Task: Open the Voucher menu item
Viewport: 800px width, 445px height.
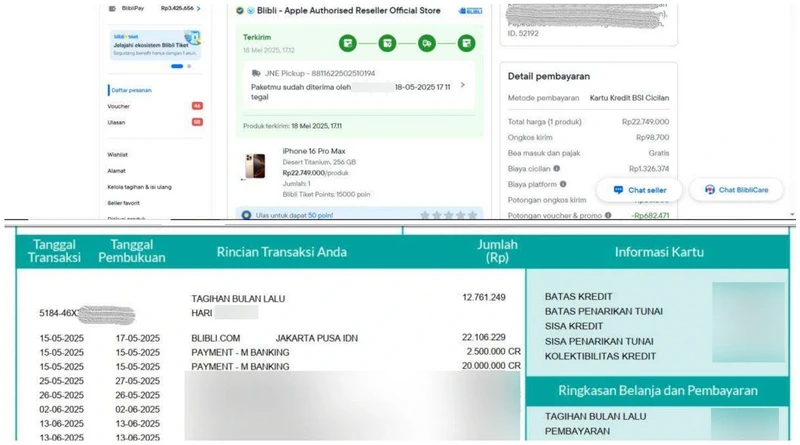Action: (118, 106)
